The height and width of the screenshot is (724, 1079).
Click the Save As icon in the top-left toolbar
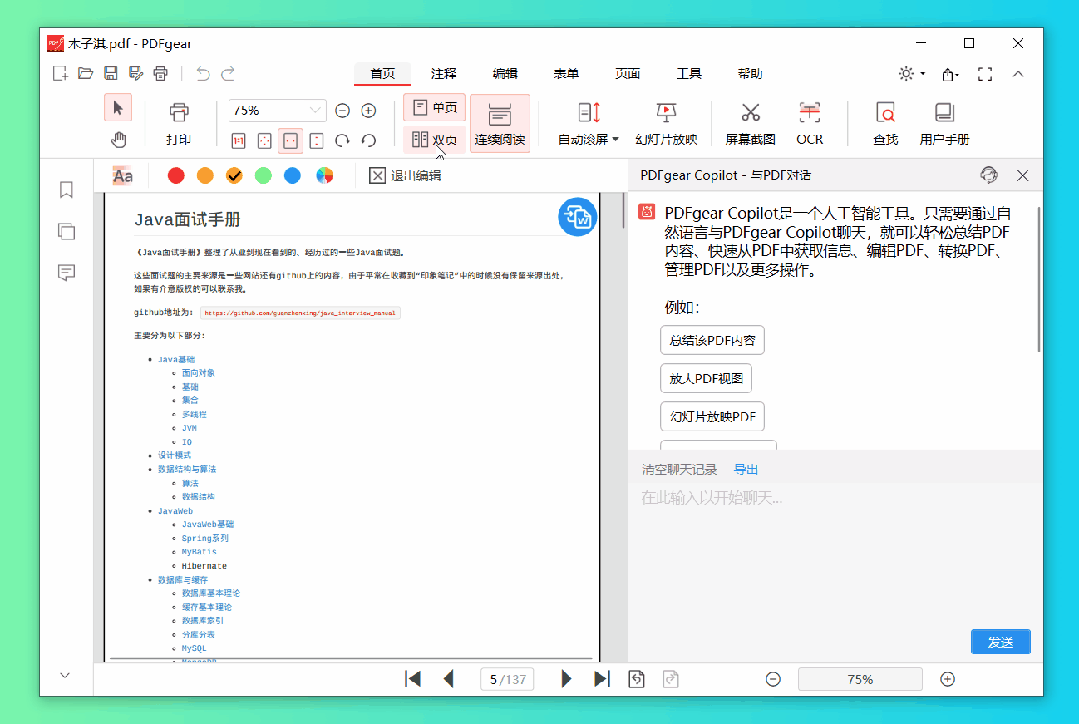point(136,73)
